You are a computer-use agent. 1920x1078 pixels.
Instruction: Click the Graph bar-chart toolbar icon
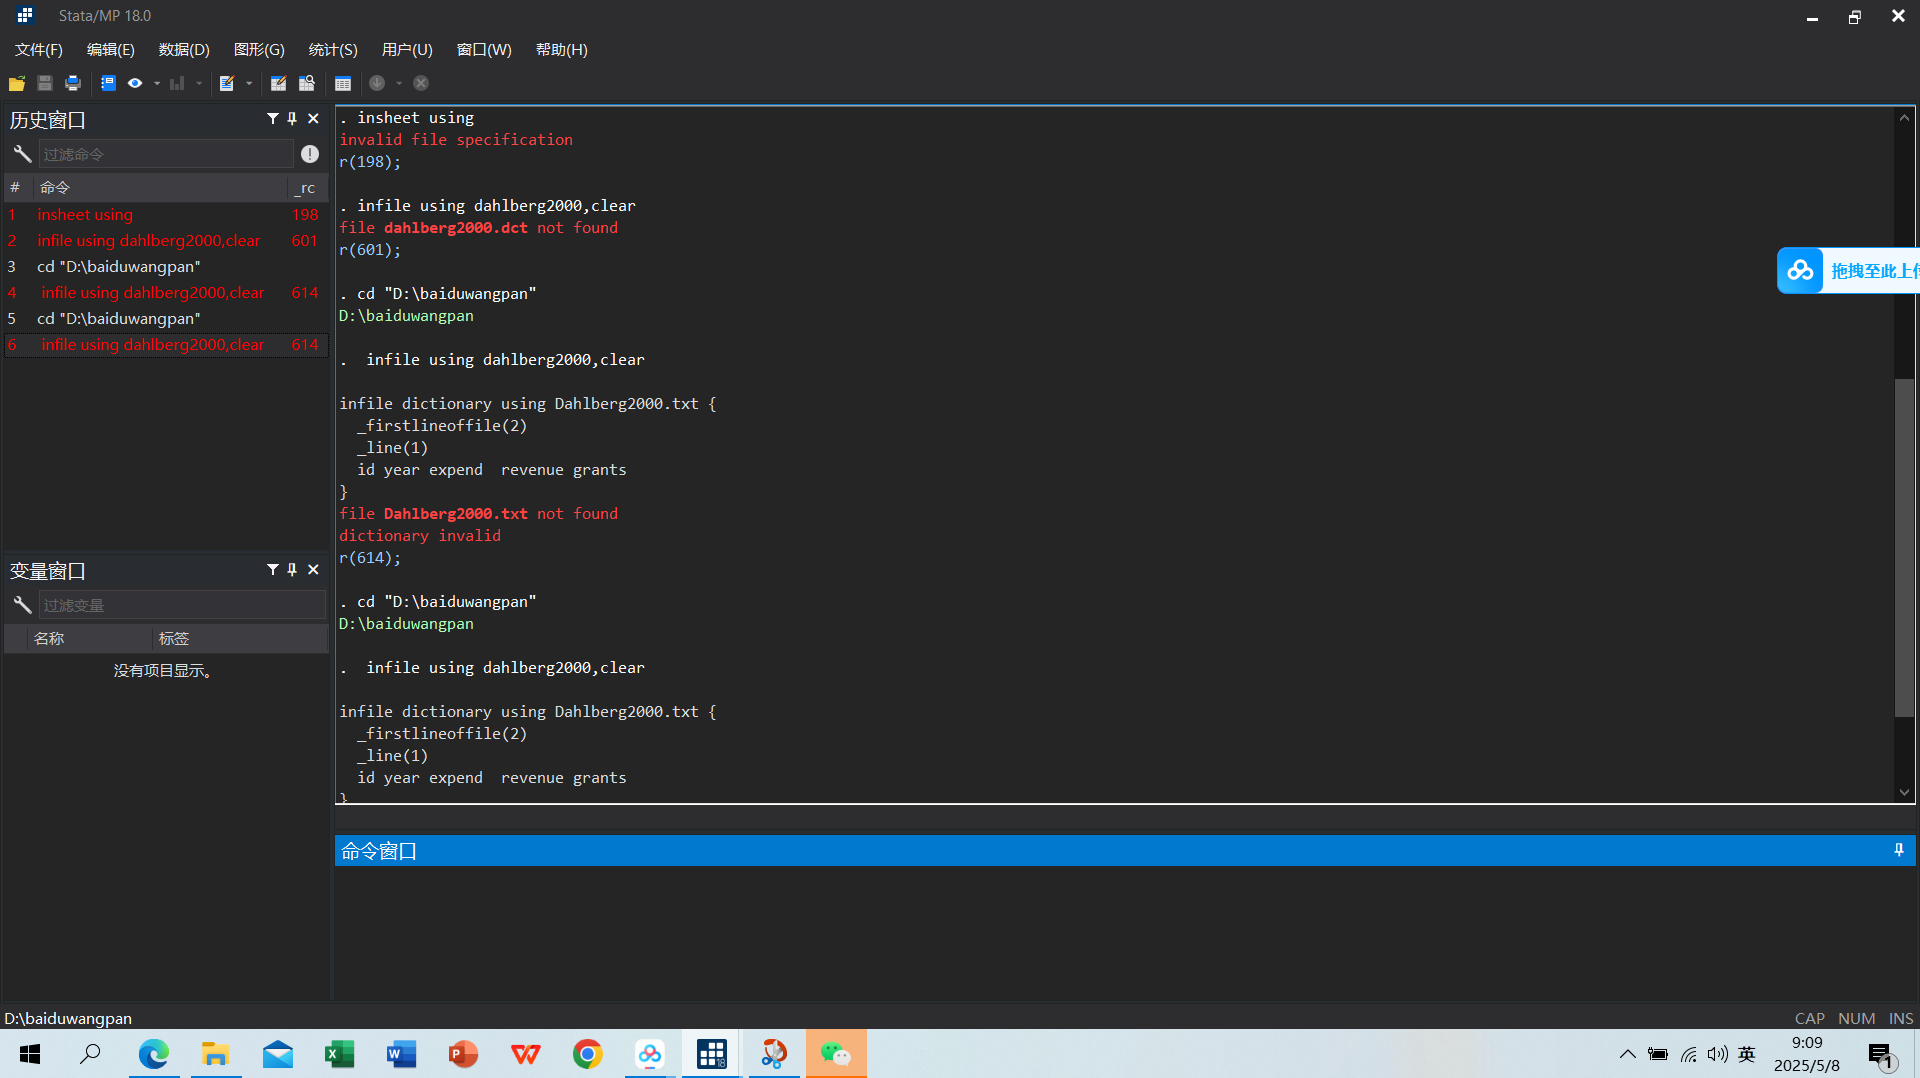(x=177, y=83)
